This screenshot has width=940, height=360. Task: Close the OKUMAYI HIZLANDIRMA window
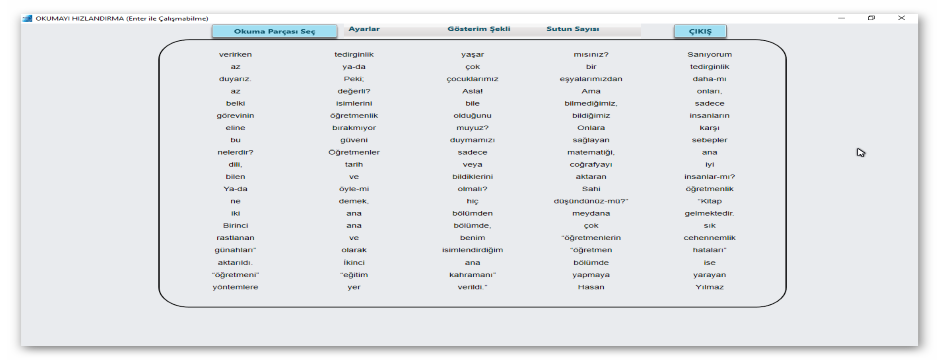coord(901,18)
